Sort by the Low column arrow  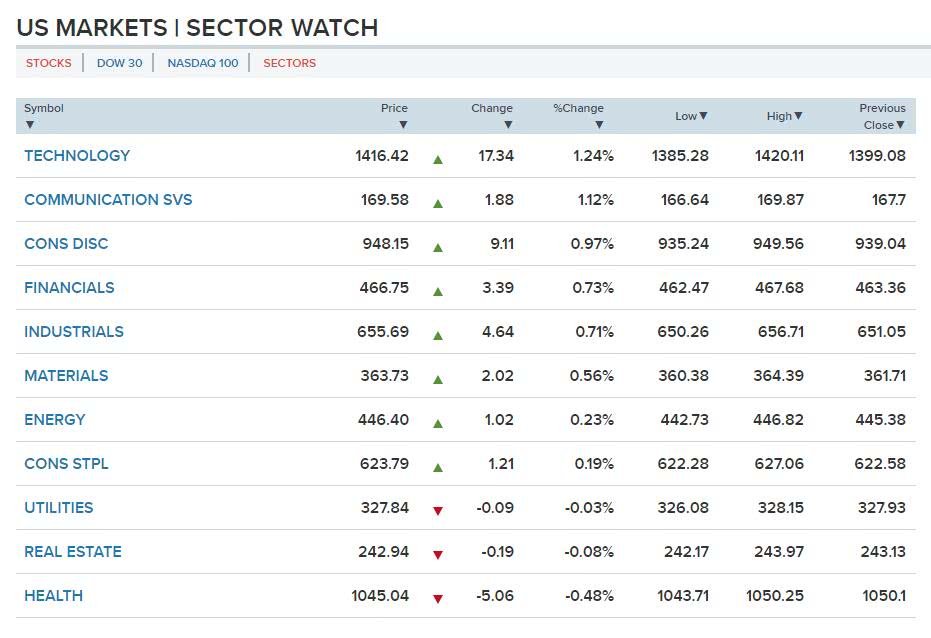tap(703, 116)
